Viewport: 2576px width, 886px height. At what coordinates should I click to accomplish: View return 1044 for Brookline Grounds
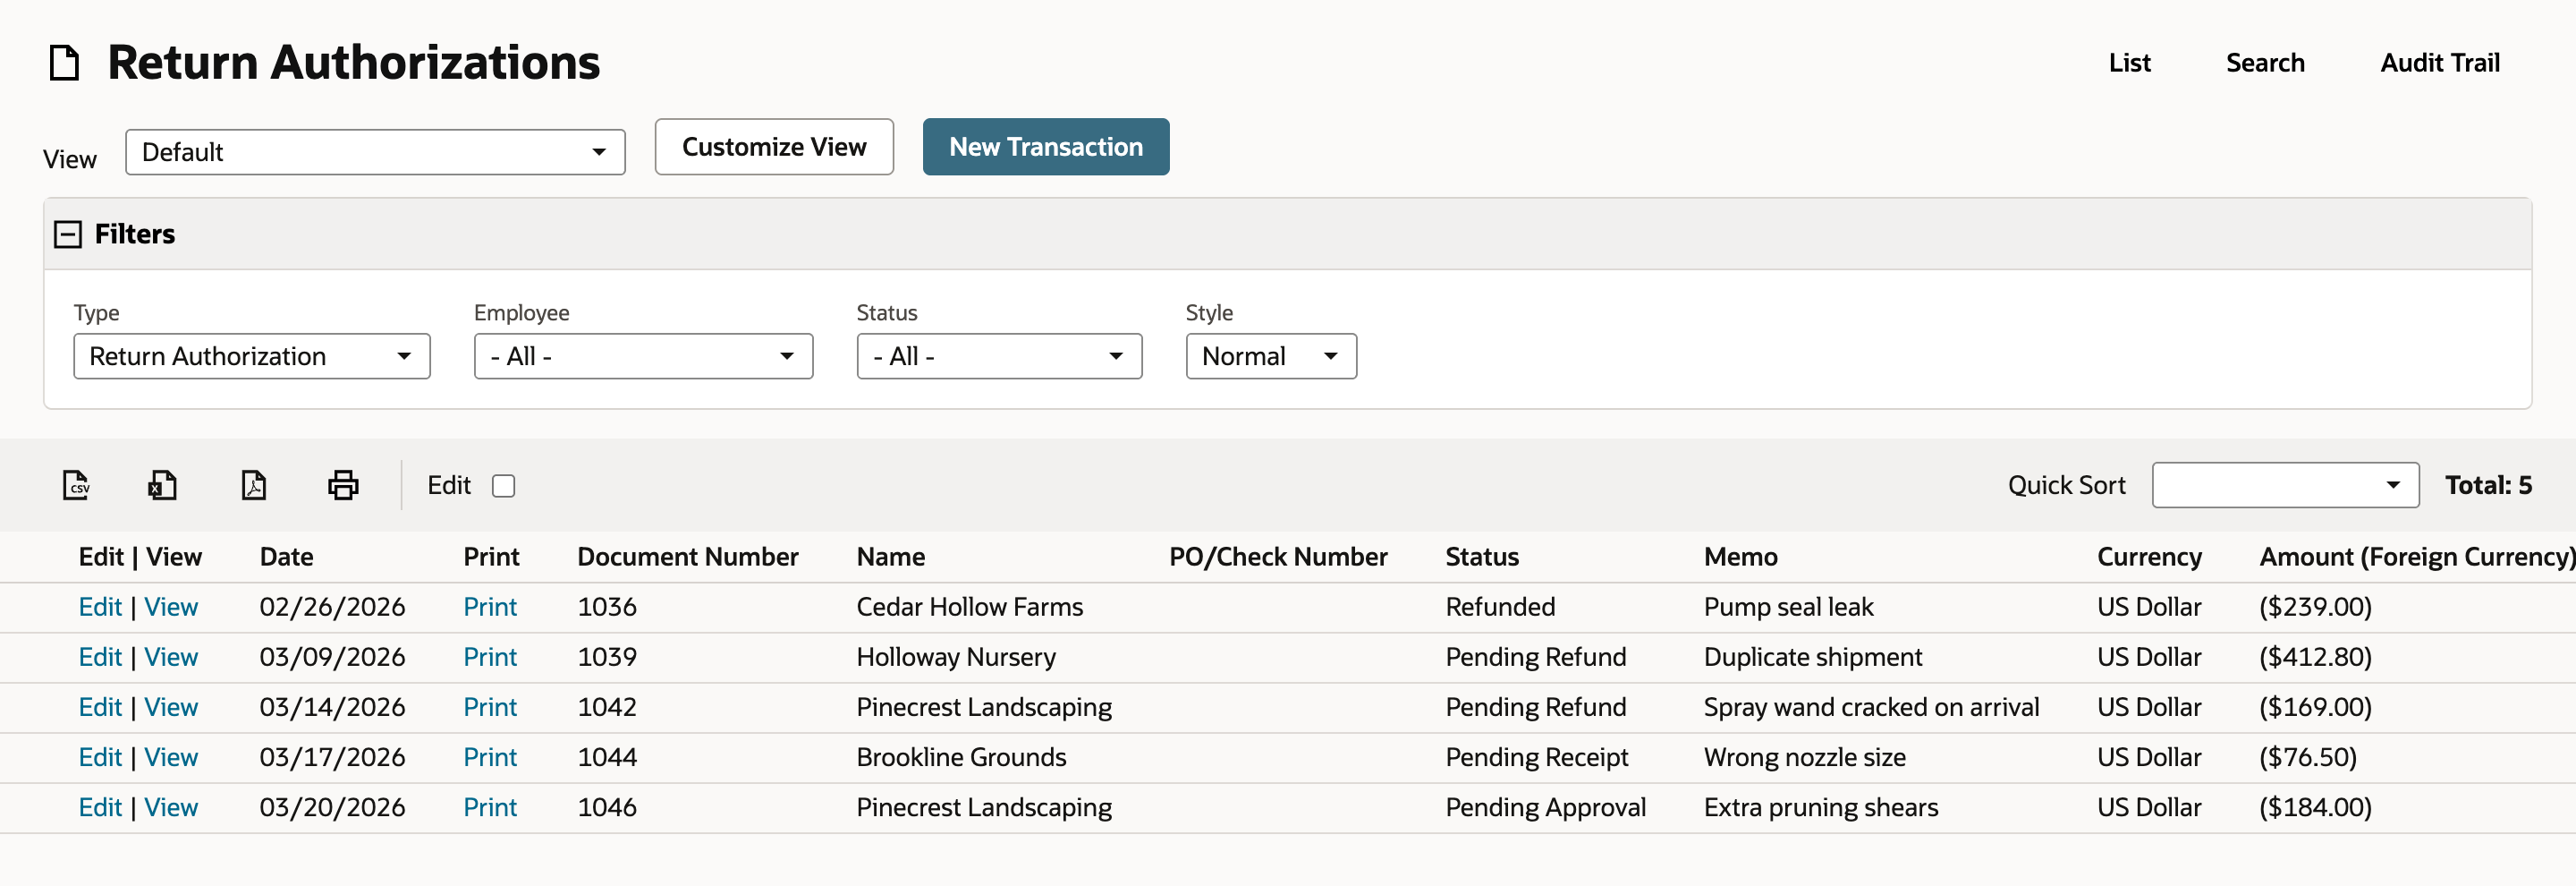point(171,757)
